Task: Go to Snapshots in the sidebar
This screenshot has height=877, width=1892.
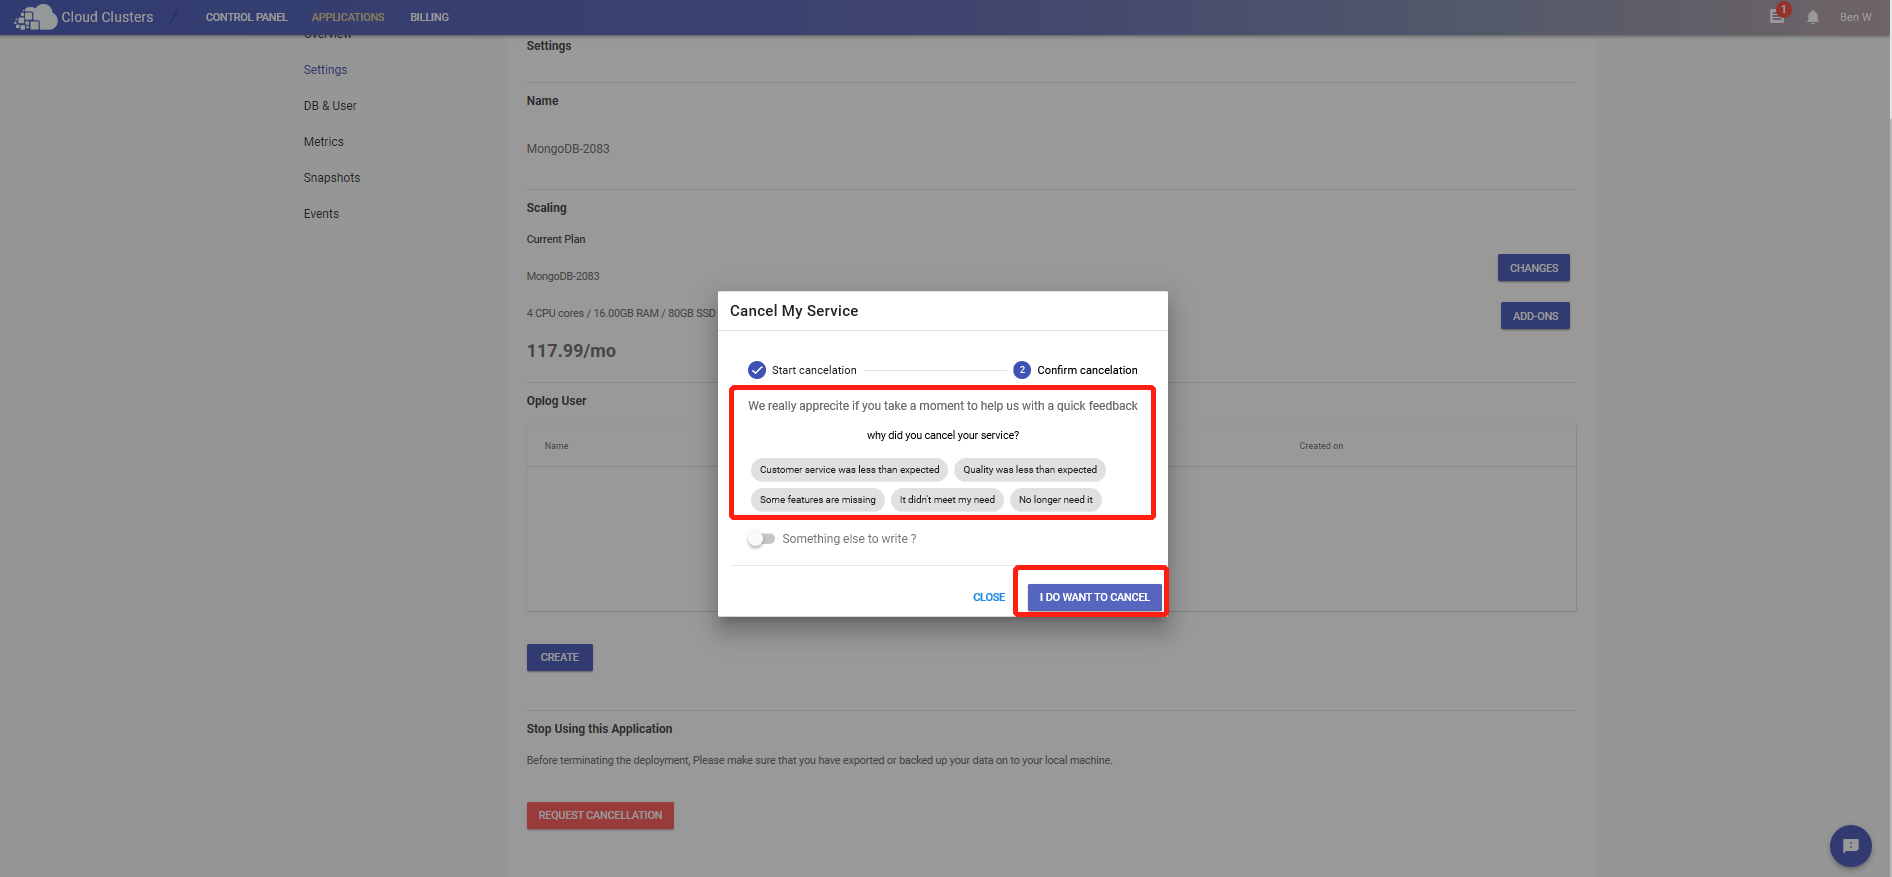Action: [332, 178]
